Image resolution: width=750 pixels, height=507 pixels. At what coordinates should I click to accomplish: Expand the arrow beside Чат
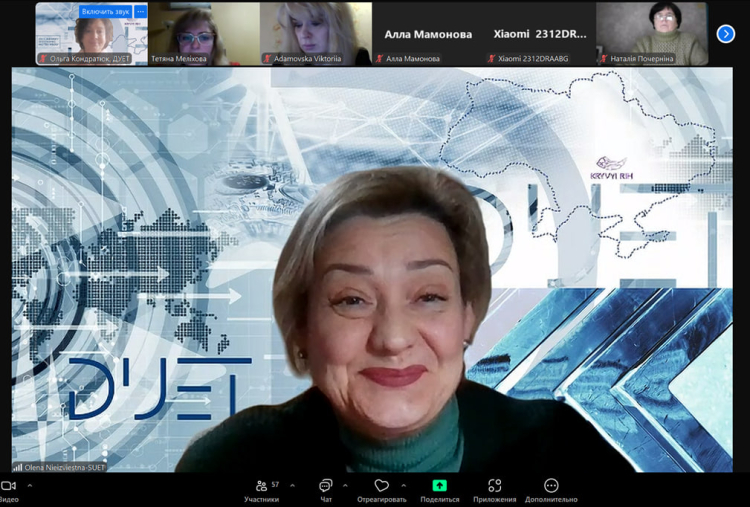click(347, 486)
